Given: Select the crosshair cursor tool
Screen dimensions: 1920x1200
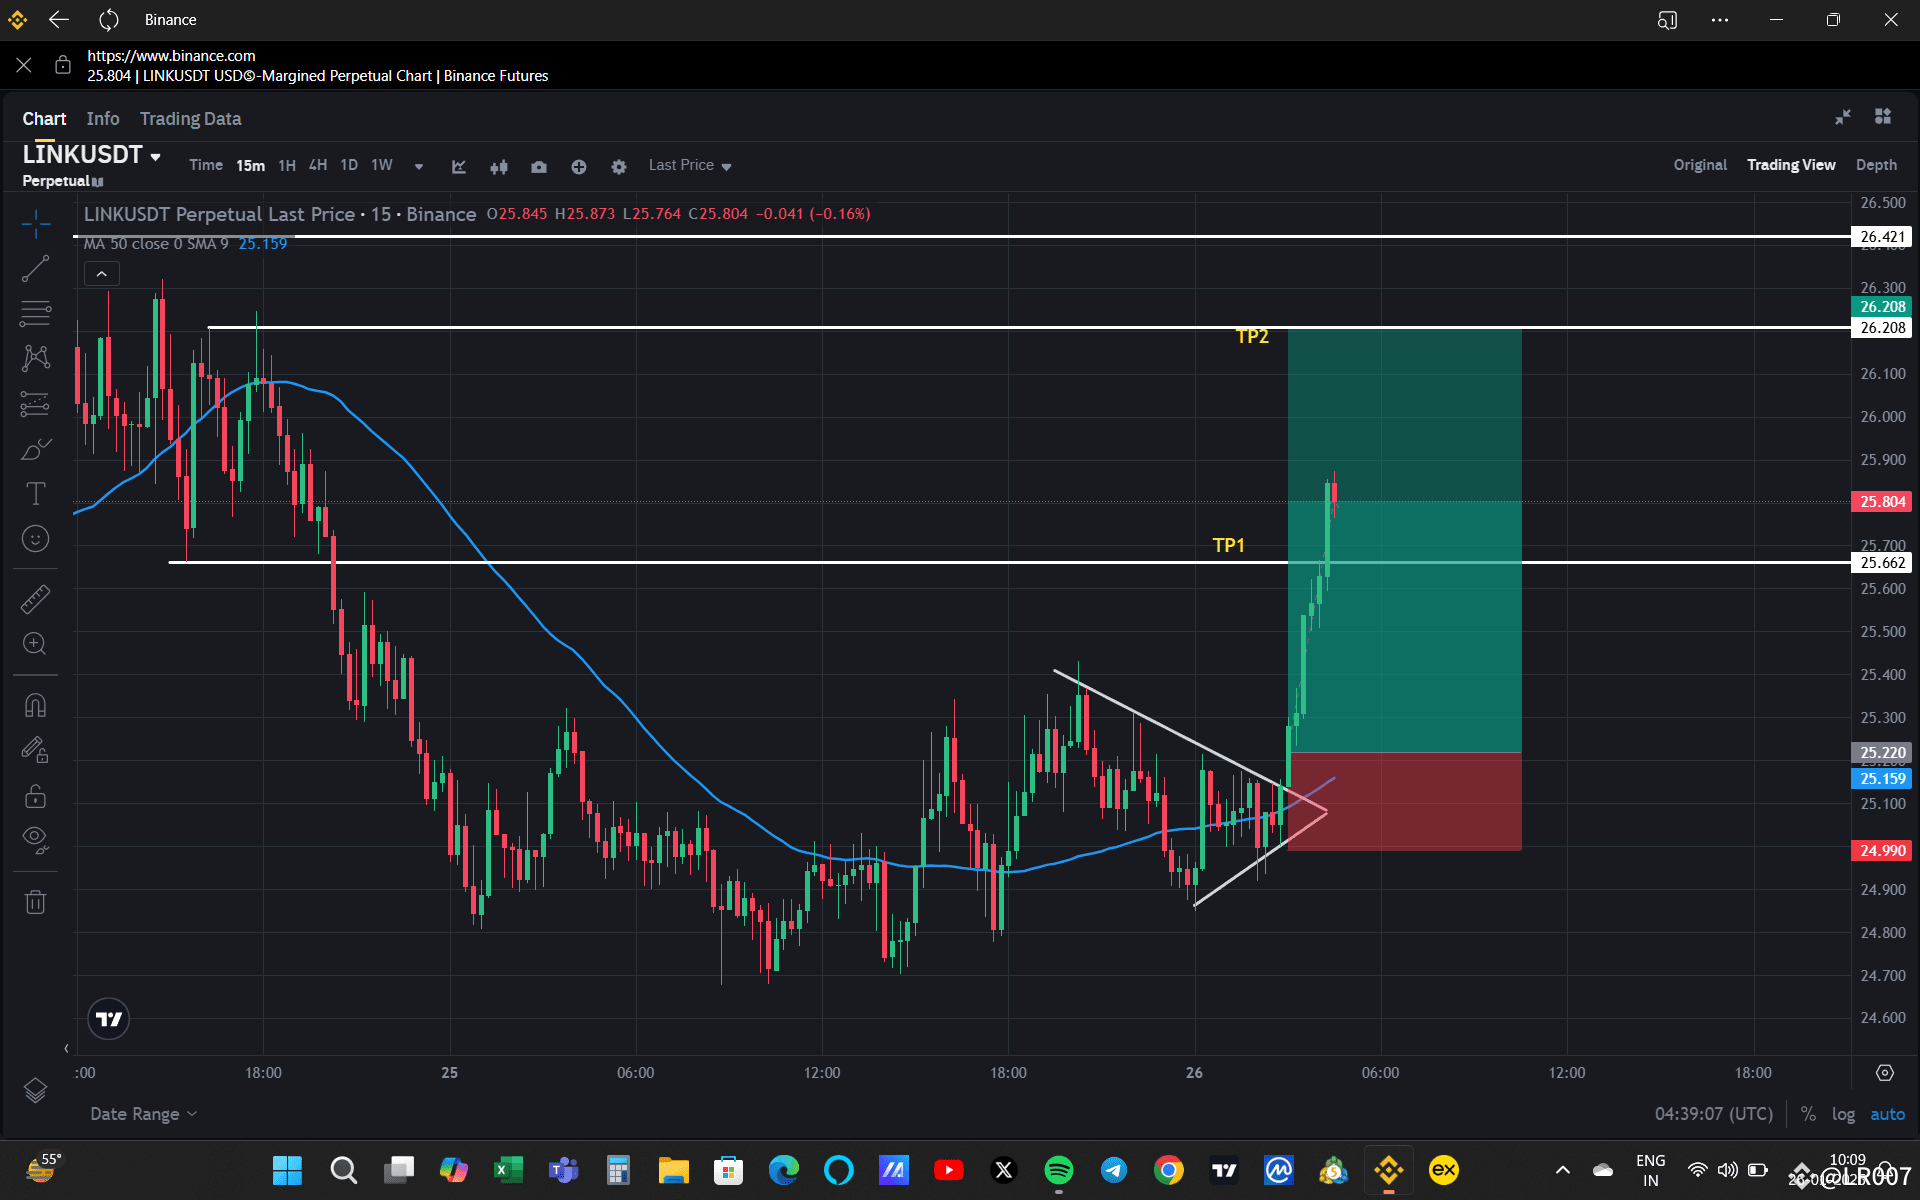Looking at the screenshot, I should tap(36, 224).
